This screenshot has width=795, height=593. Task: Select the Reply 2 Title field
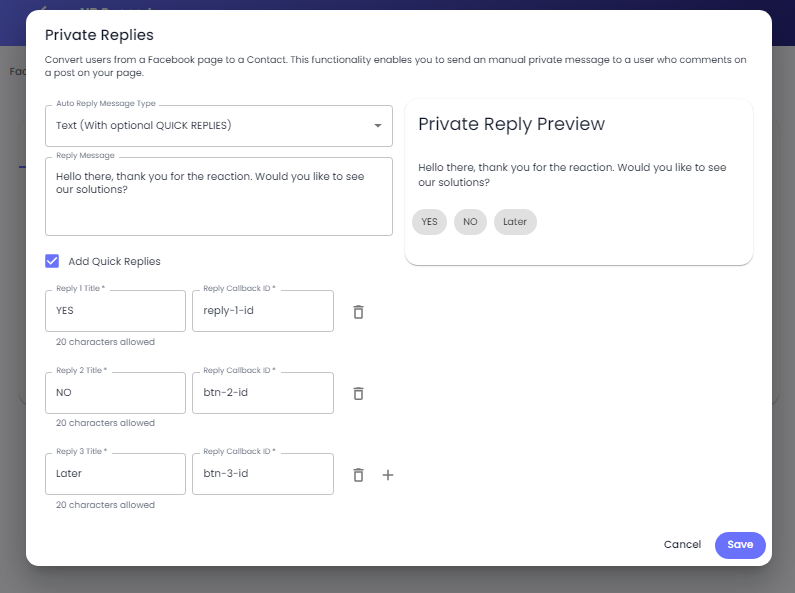[116, 393]
